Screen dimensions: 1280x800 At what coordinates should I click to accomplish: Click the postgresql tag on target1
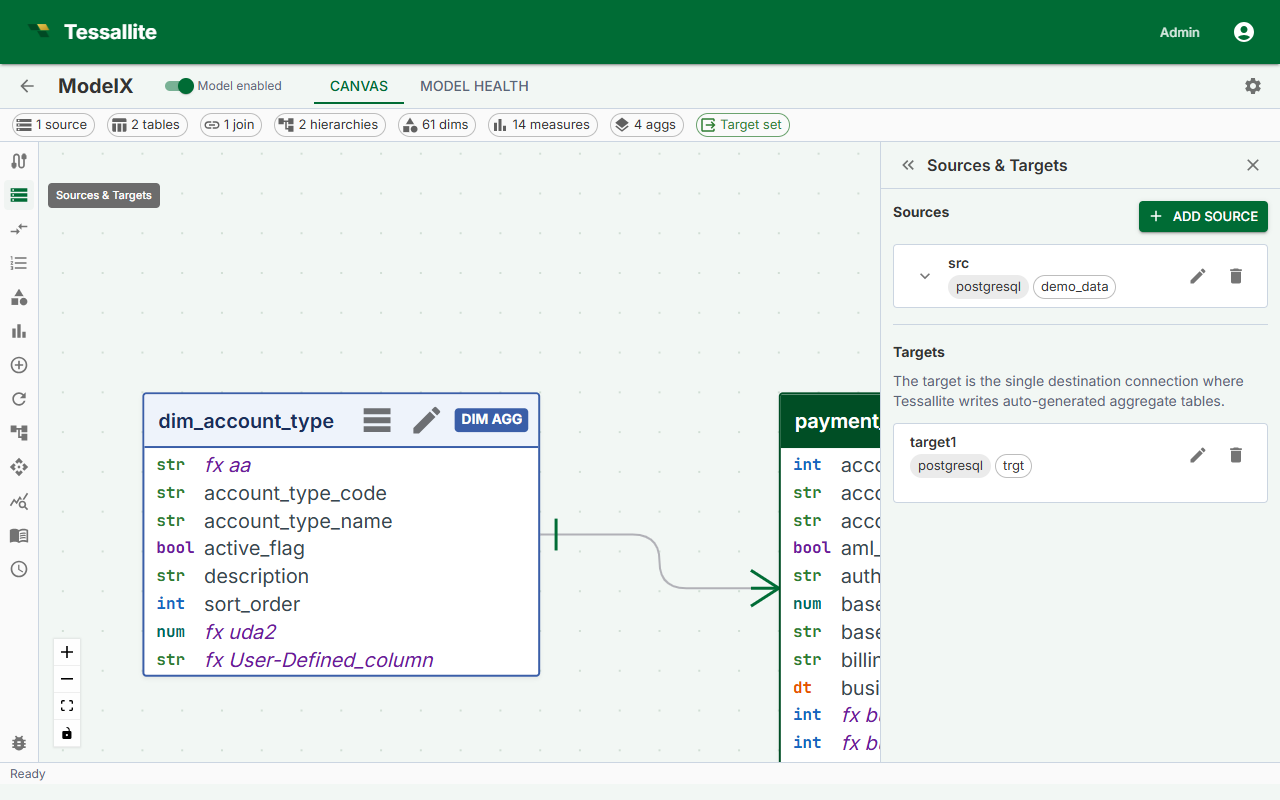[950, 466]
